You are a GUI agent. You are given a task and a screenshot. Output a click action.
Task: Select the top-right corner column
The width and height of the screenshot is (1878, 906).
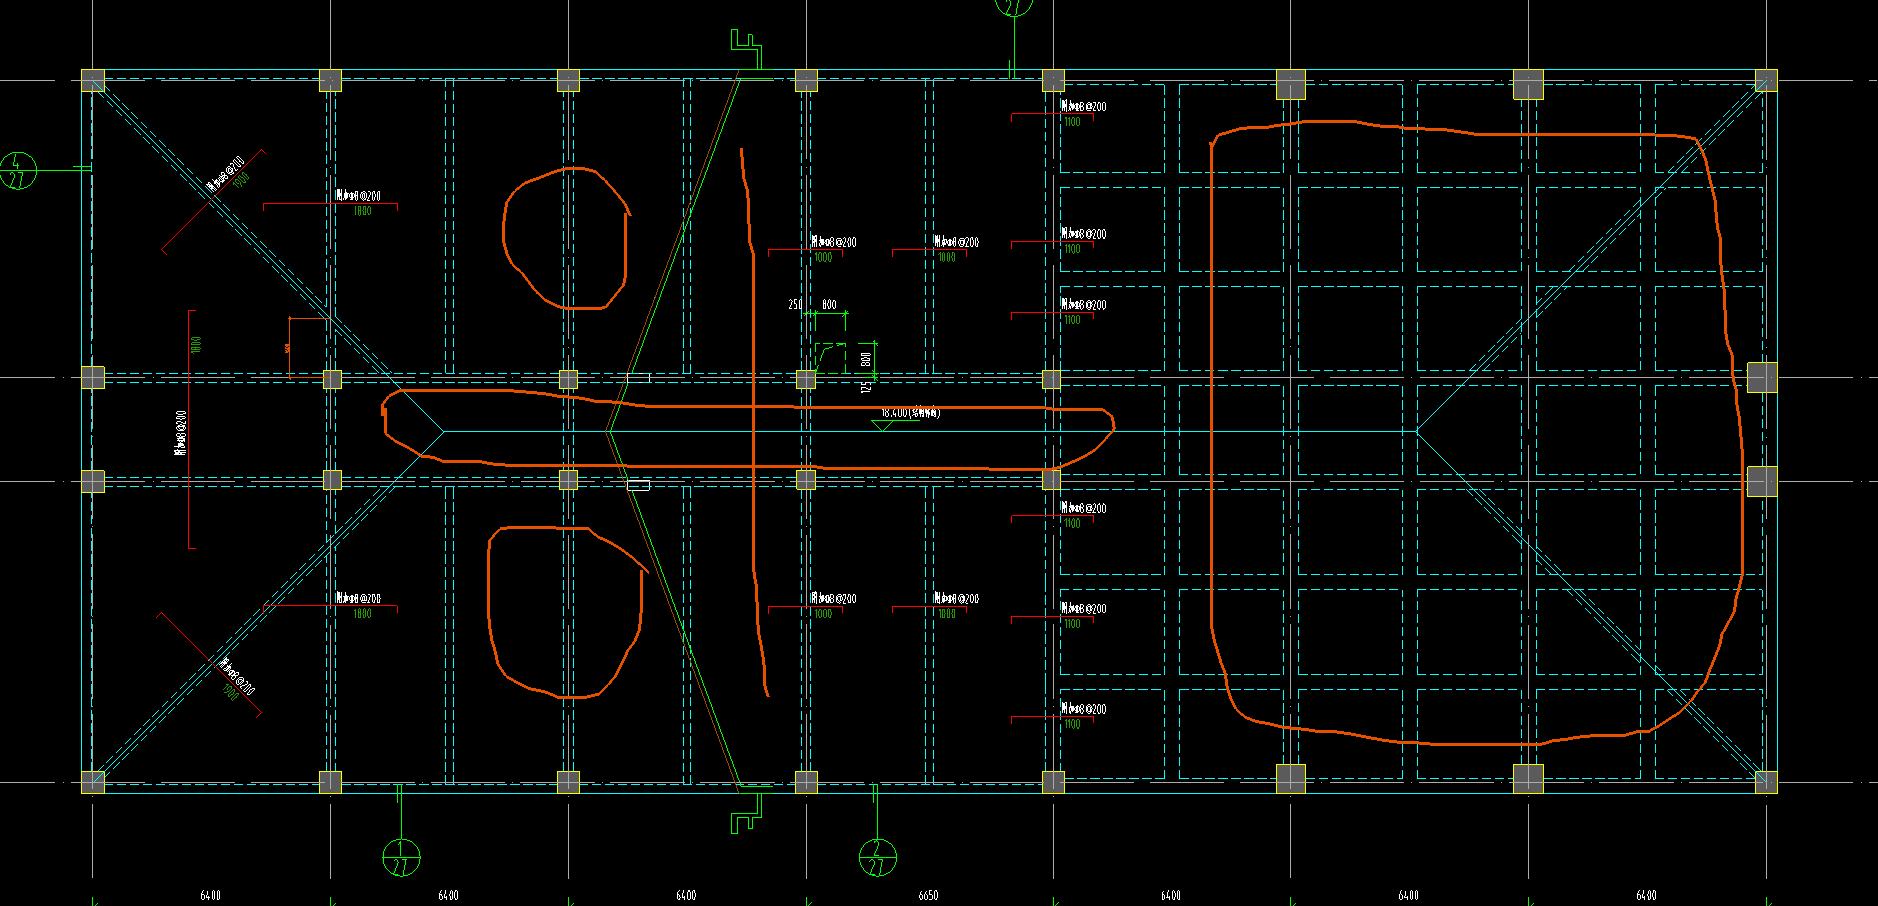pos(1766,81)
